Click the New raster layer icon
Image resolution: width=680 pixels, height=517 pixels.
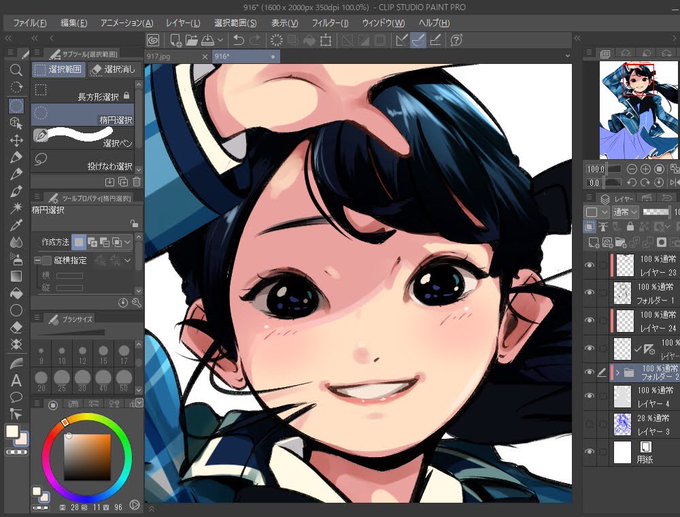pyautogui.click(x=593, y=242)
